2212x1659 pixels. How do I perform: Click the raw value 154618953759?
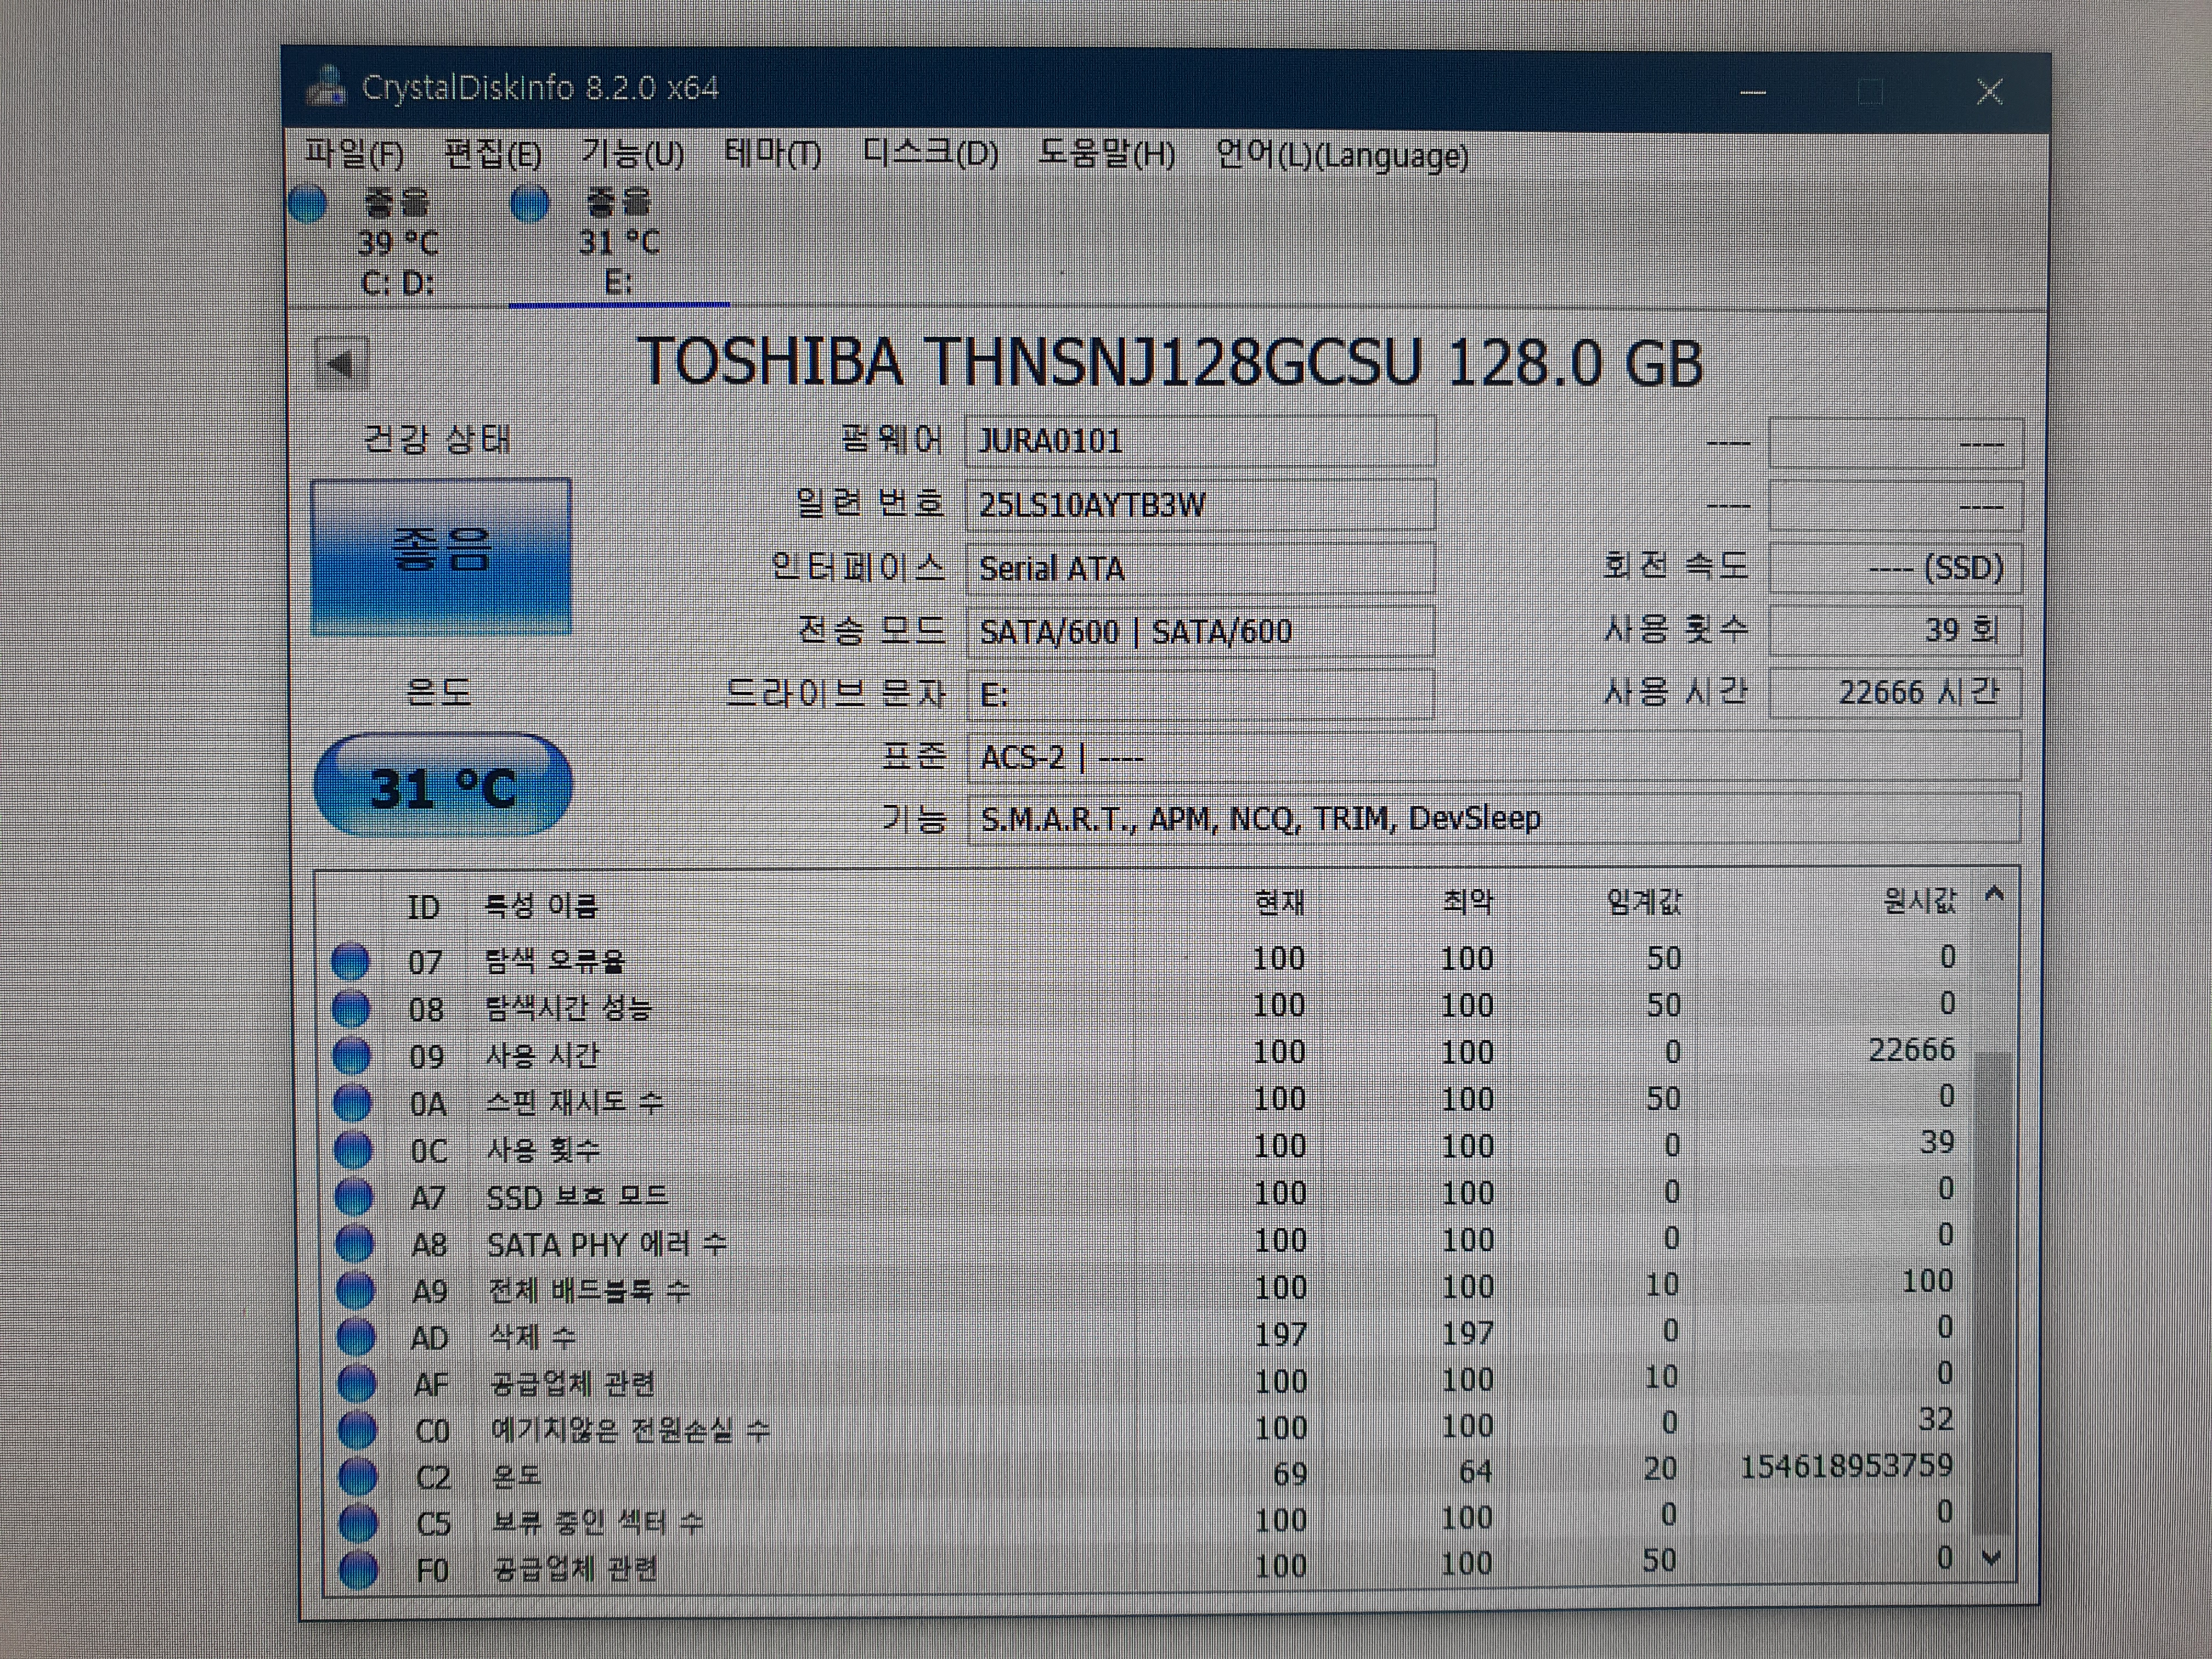pyautogui.click(x=1846, y=1467)
